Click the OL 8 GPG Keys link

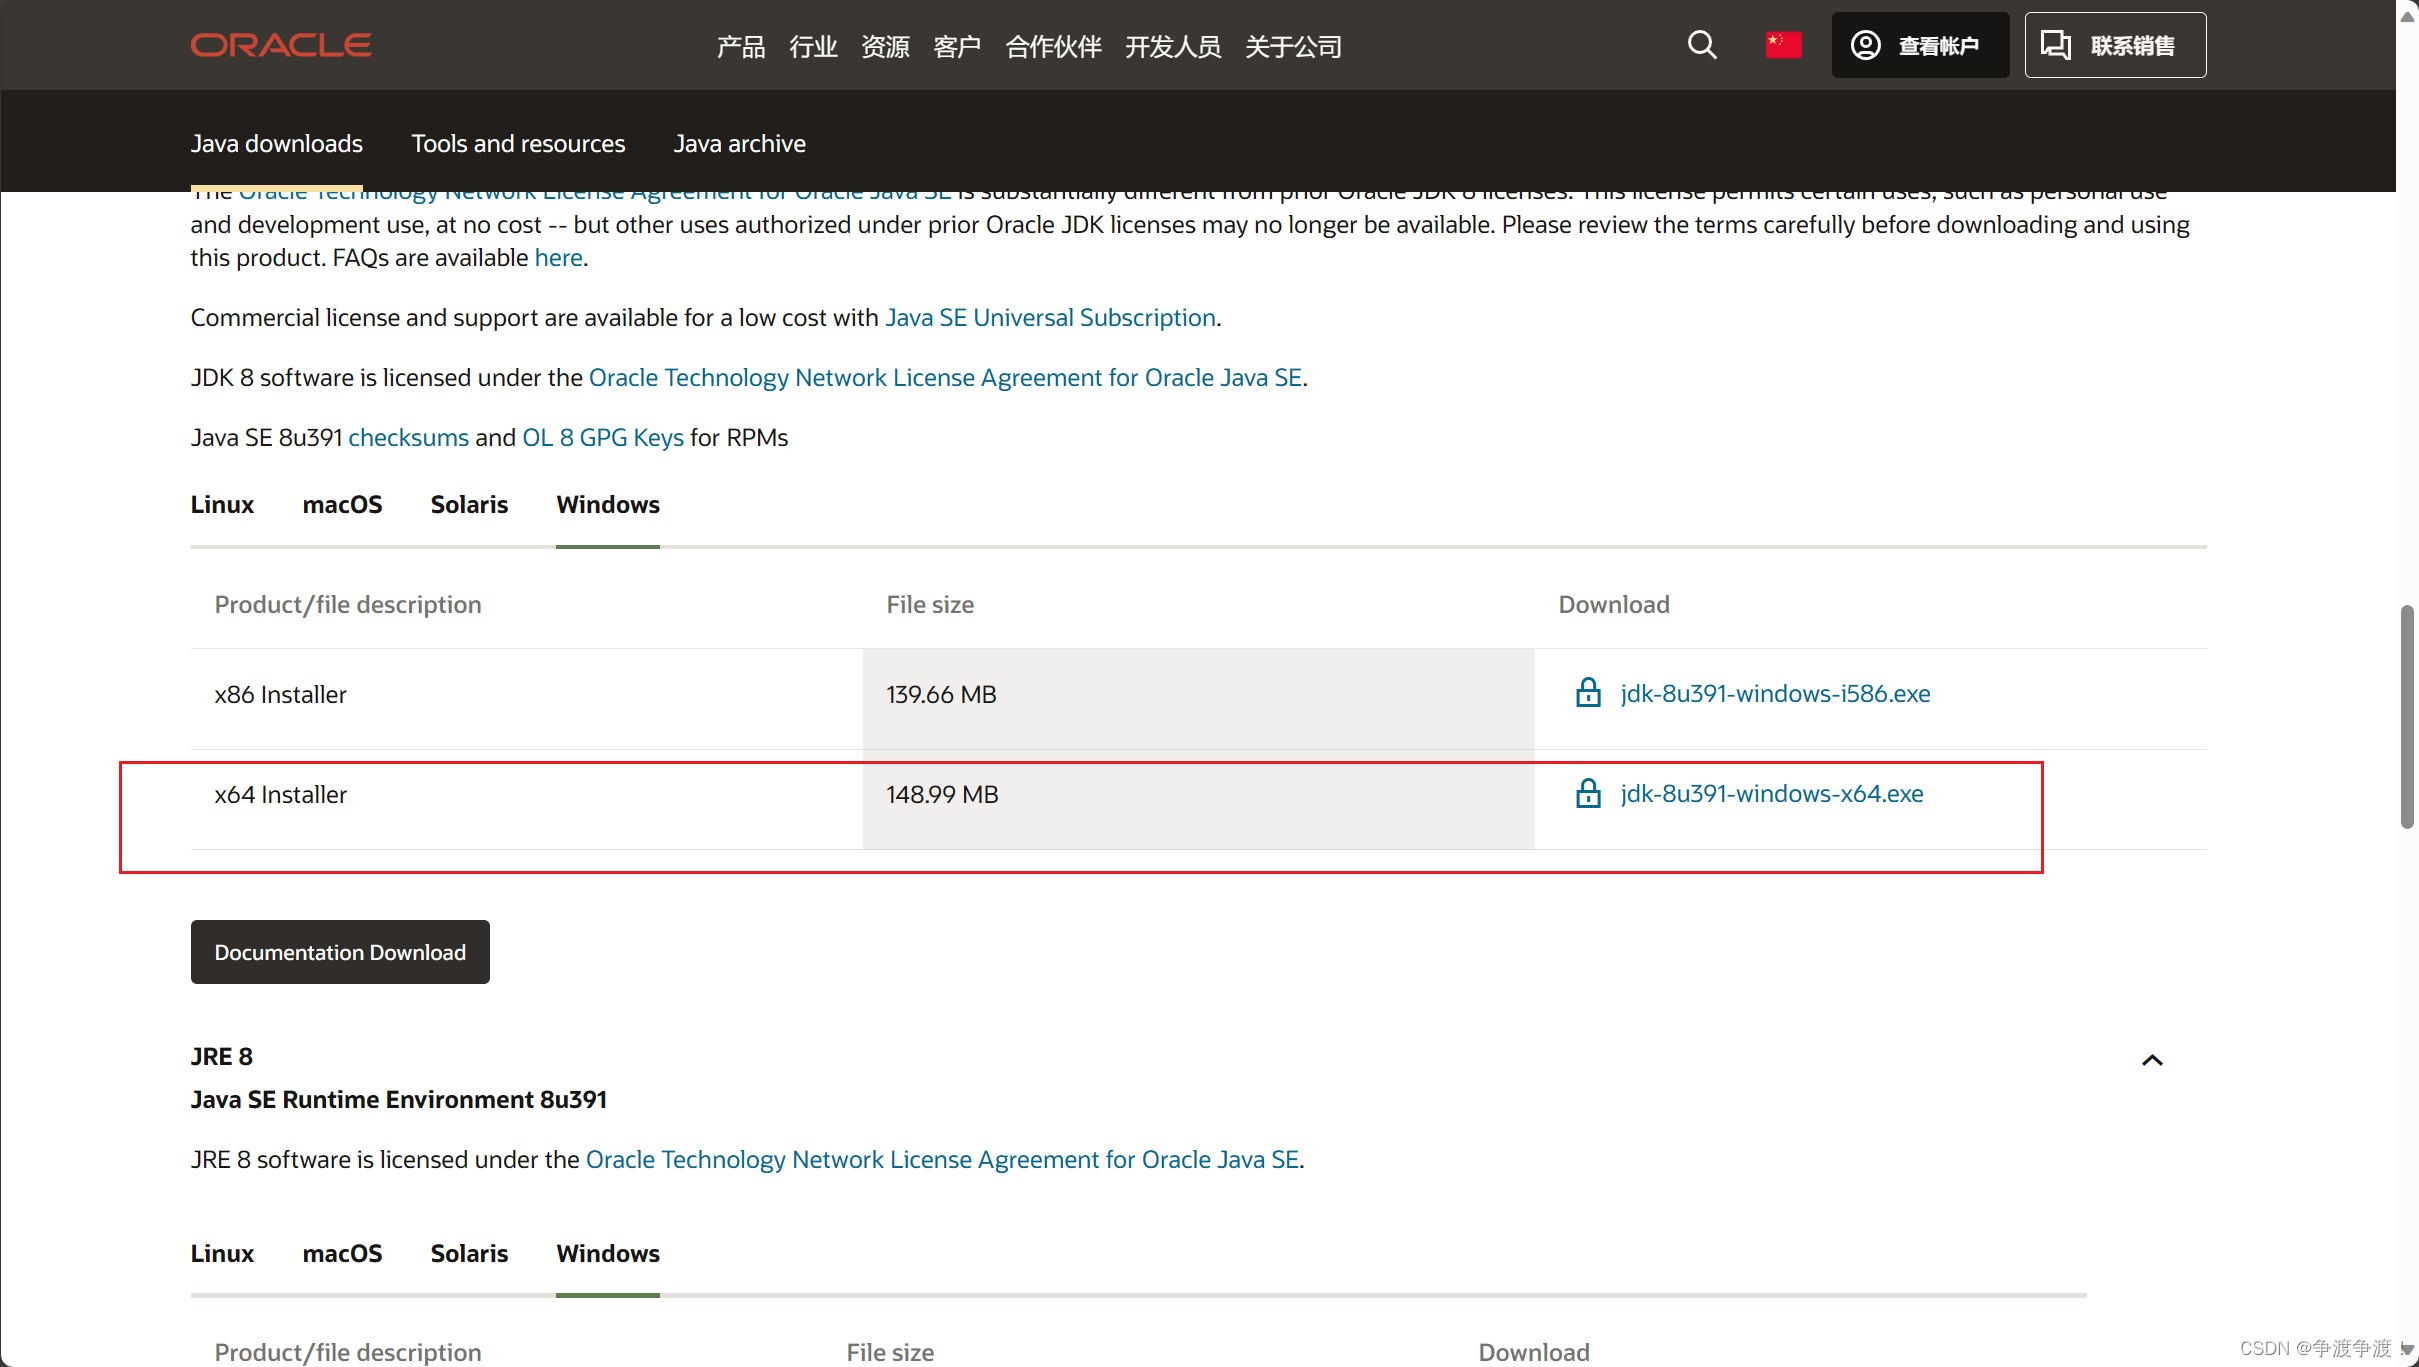pyautogui.click(x=601, y=437)
